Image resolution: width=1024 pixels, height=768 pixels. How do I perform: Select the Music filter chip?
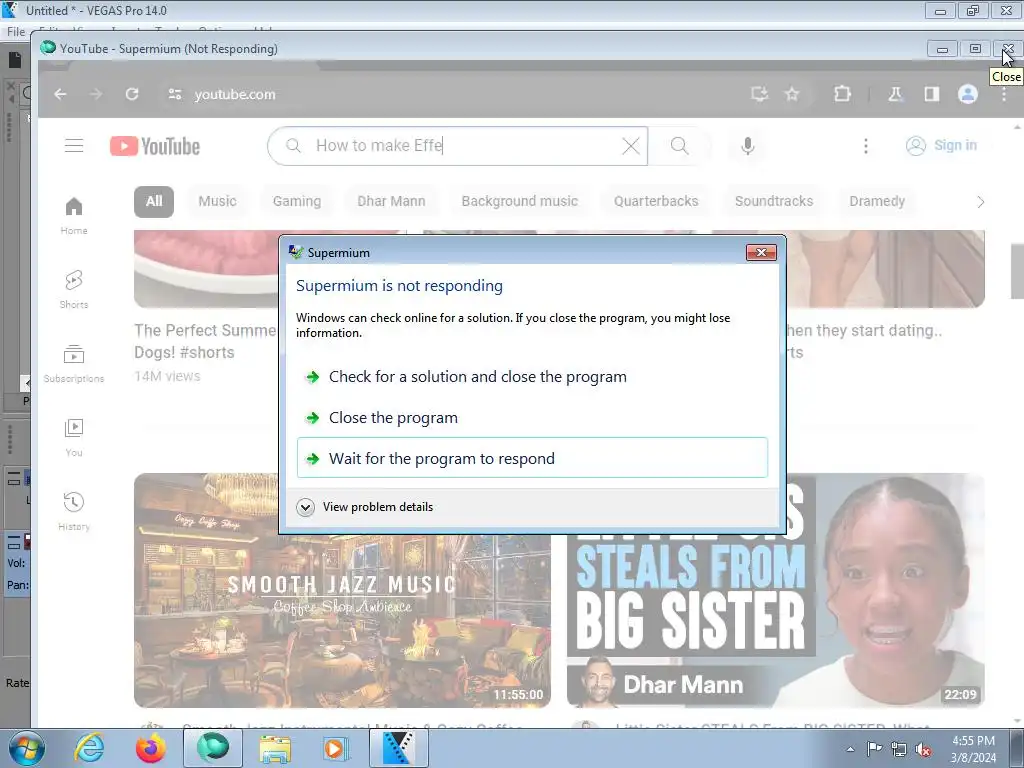pyautogui.click(x=217, y=201)
